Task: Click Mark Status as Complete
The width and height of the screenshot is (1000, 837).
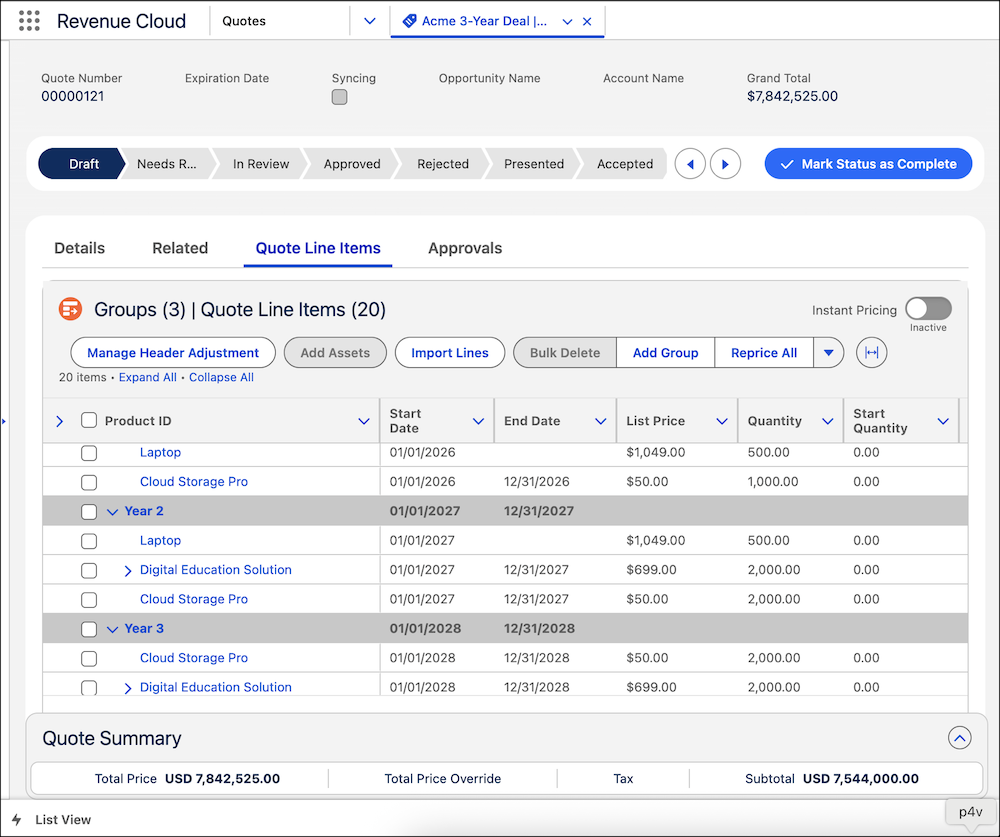Action: 868,164
